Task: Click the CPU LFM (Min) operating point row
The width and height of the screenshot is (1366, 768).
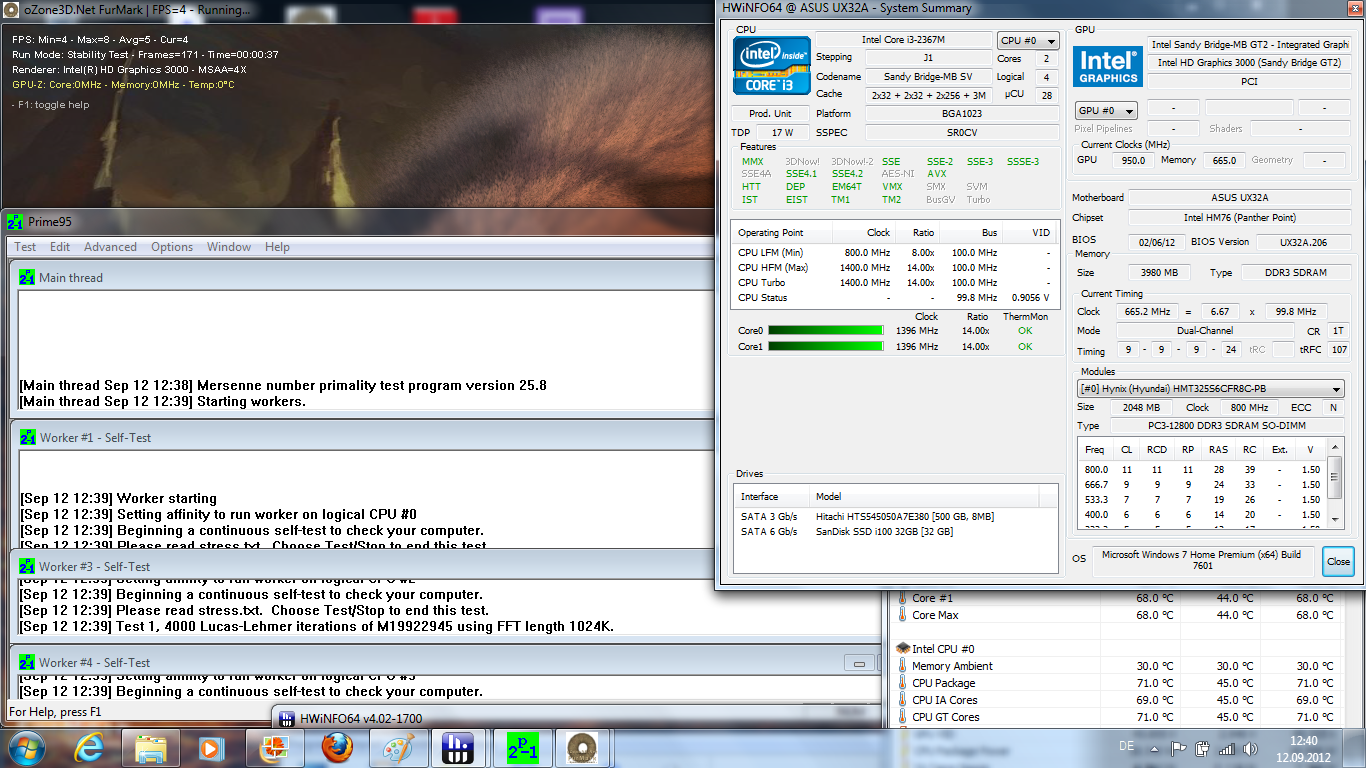Action: click(895, 253)
